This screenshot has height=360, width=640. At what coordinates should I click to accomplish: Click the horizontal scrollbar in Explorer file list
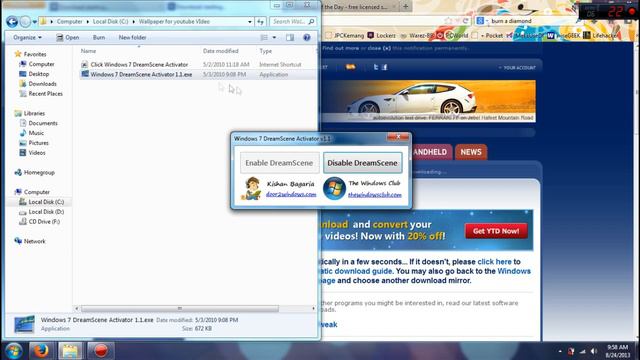click(x=180, y=309)
